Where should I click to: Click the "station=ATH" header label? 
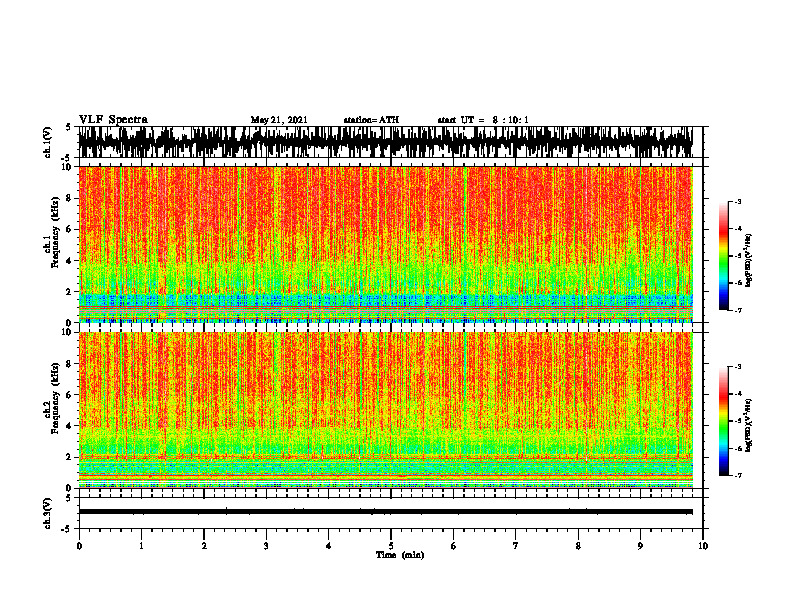coord(371,120)
